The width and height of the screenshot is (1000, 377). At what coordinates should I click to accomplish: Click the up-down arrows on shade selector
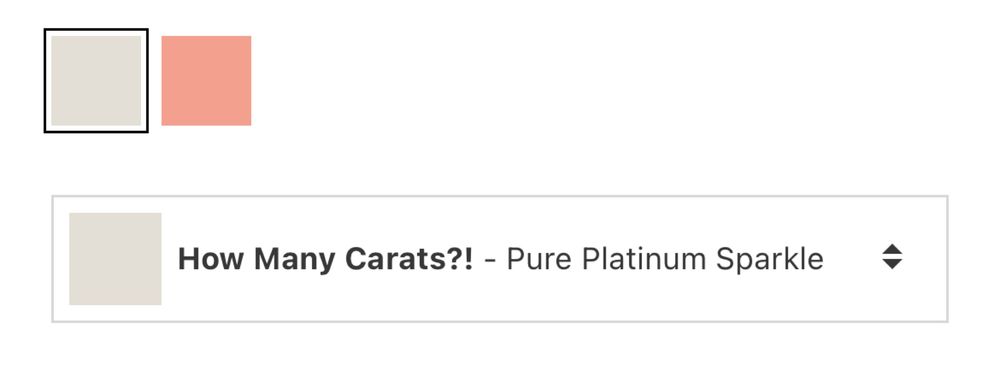(x=892, y=256)
